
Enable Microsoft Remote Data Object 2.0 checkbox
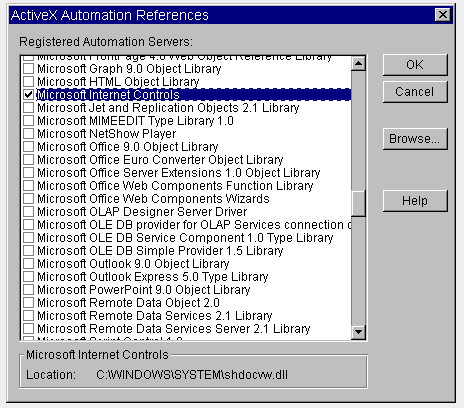point(29,303)
